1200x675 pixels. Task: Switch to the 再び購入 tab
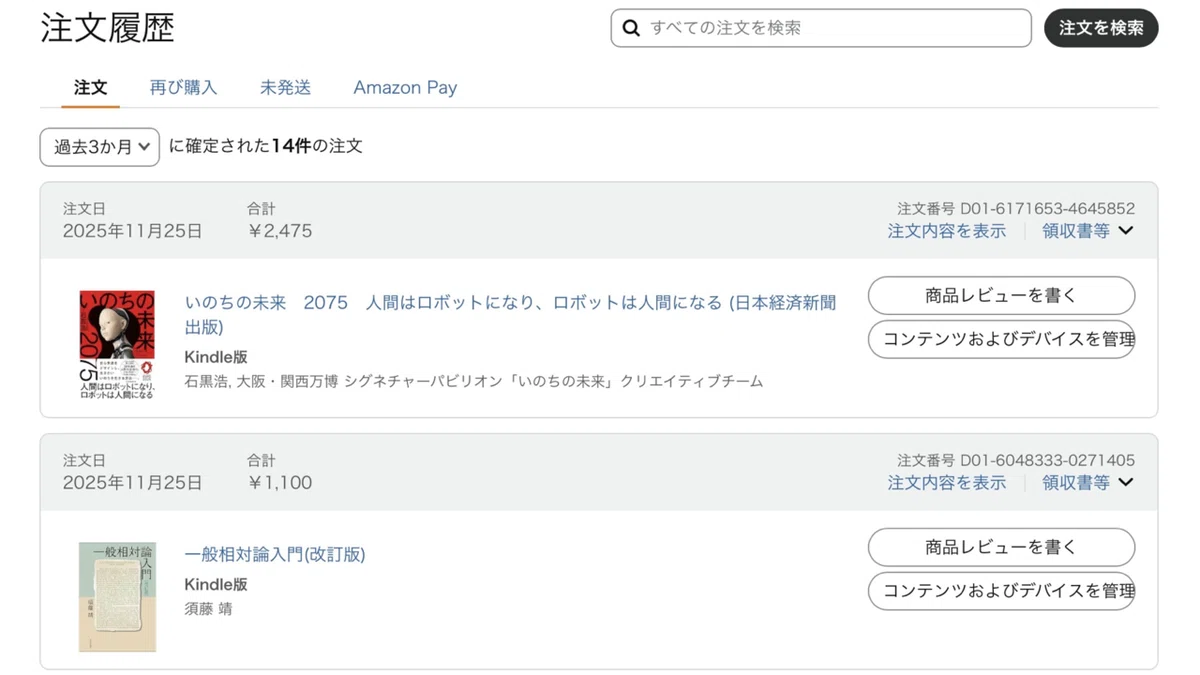pos(183,87)
